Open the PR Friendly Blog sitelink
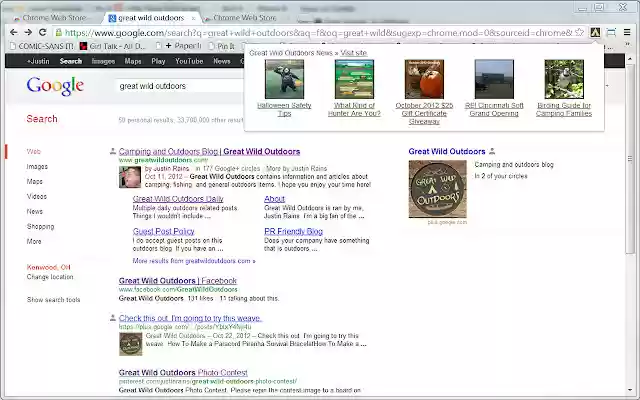640x400 pixels. [293, 231]
